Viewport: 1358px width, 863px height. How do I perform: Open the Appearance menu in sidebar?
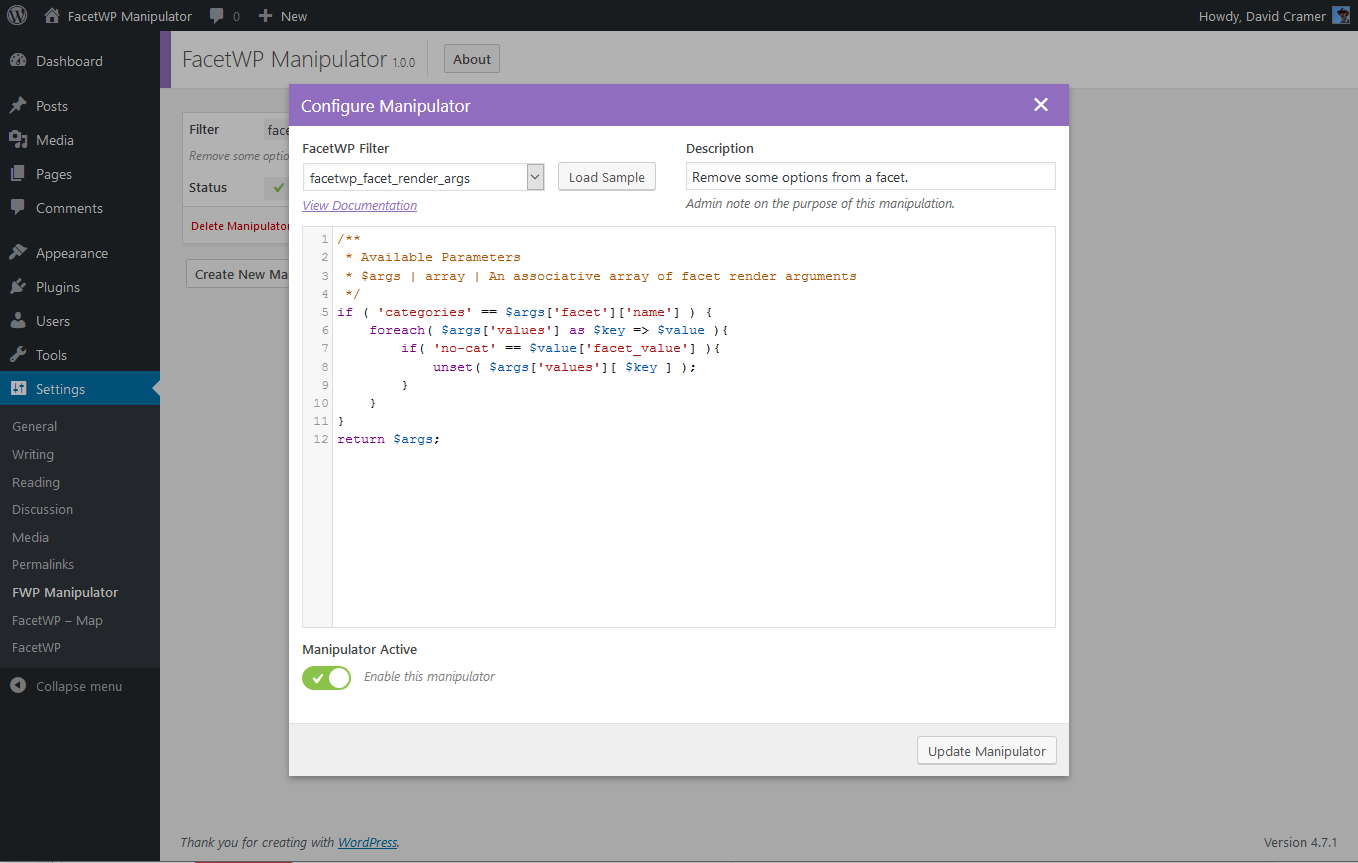(71, 253)
